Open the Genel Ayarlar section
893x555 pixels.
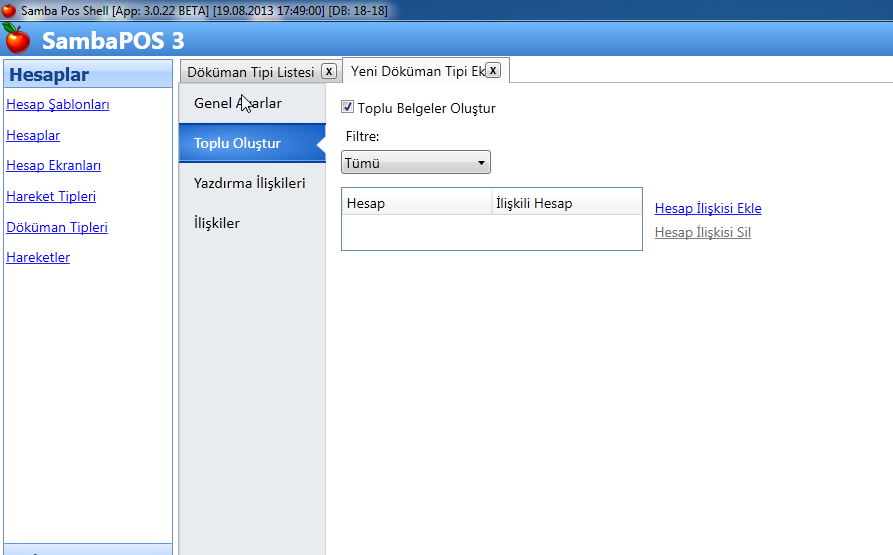pos(238,103)
